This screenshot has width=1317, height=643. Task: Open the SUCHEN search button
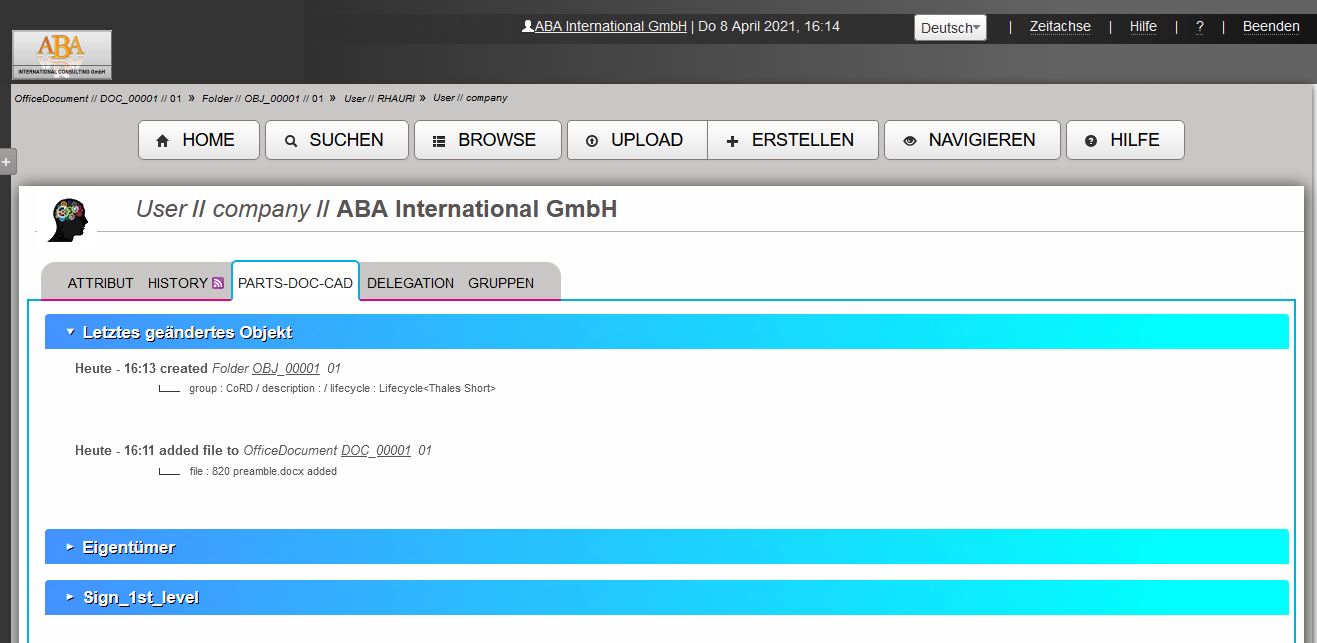pos(337,140)
